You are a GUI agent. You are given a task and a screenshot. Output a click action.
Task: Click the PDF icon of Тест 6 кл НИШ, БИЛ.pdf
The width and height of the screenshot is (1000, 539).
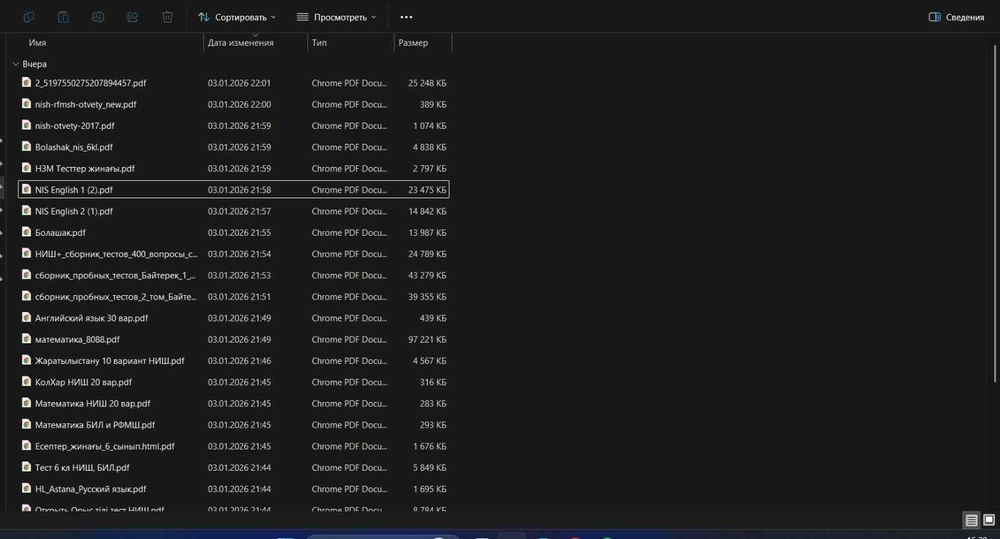[26, 467]
